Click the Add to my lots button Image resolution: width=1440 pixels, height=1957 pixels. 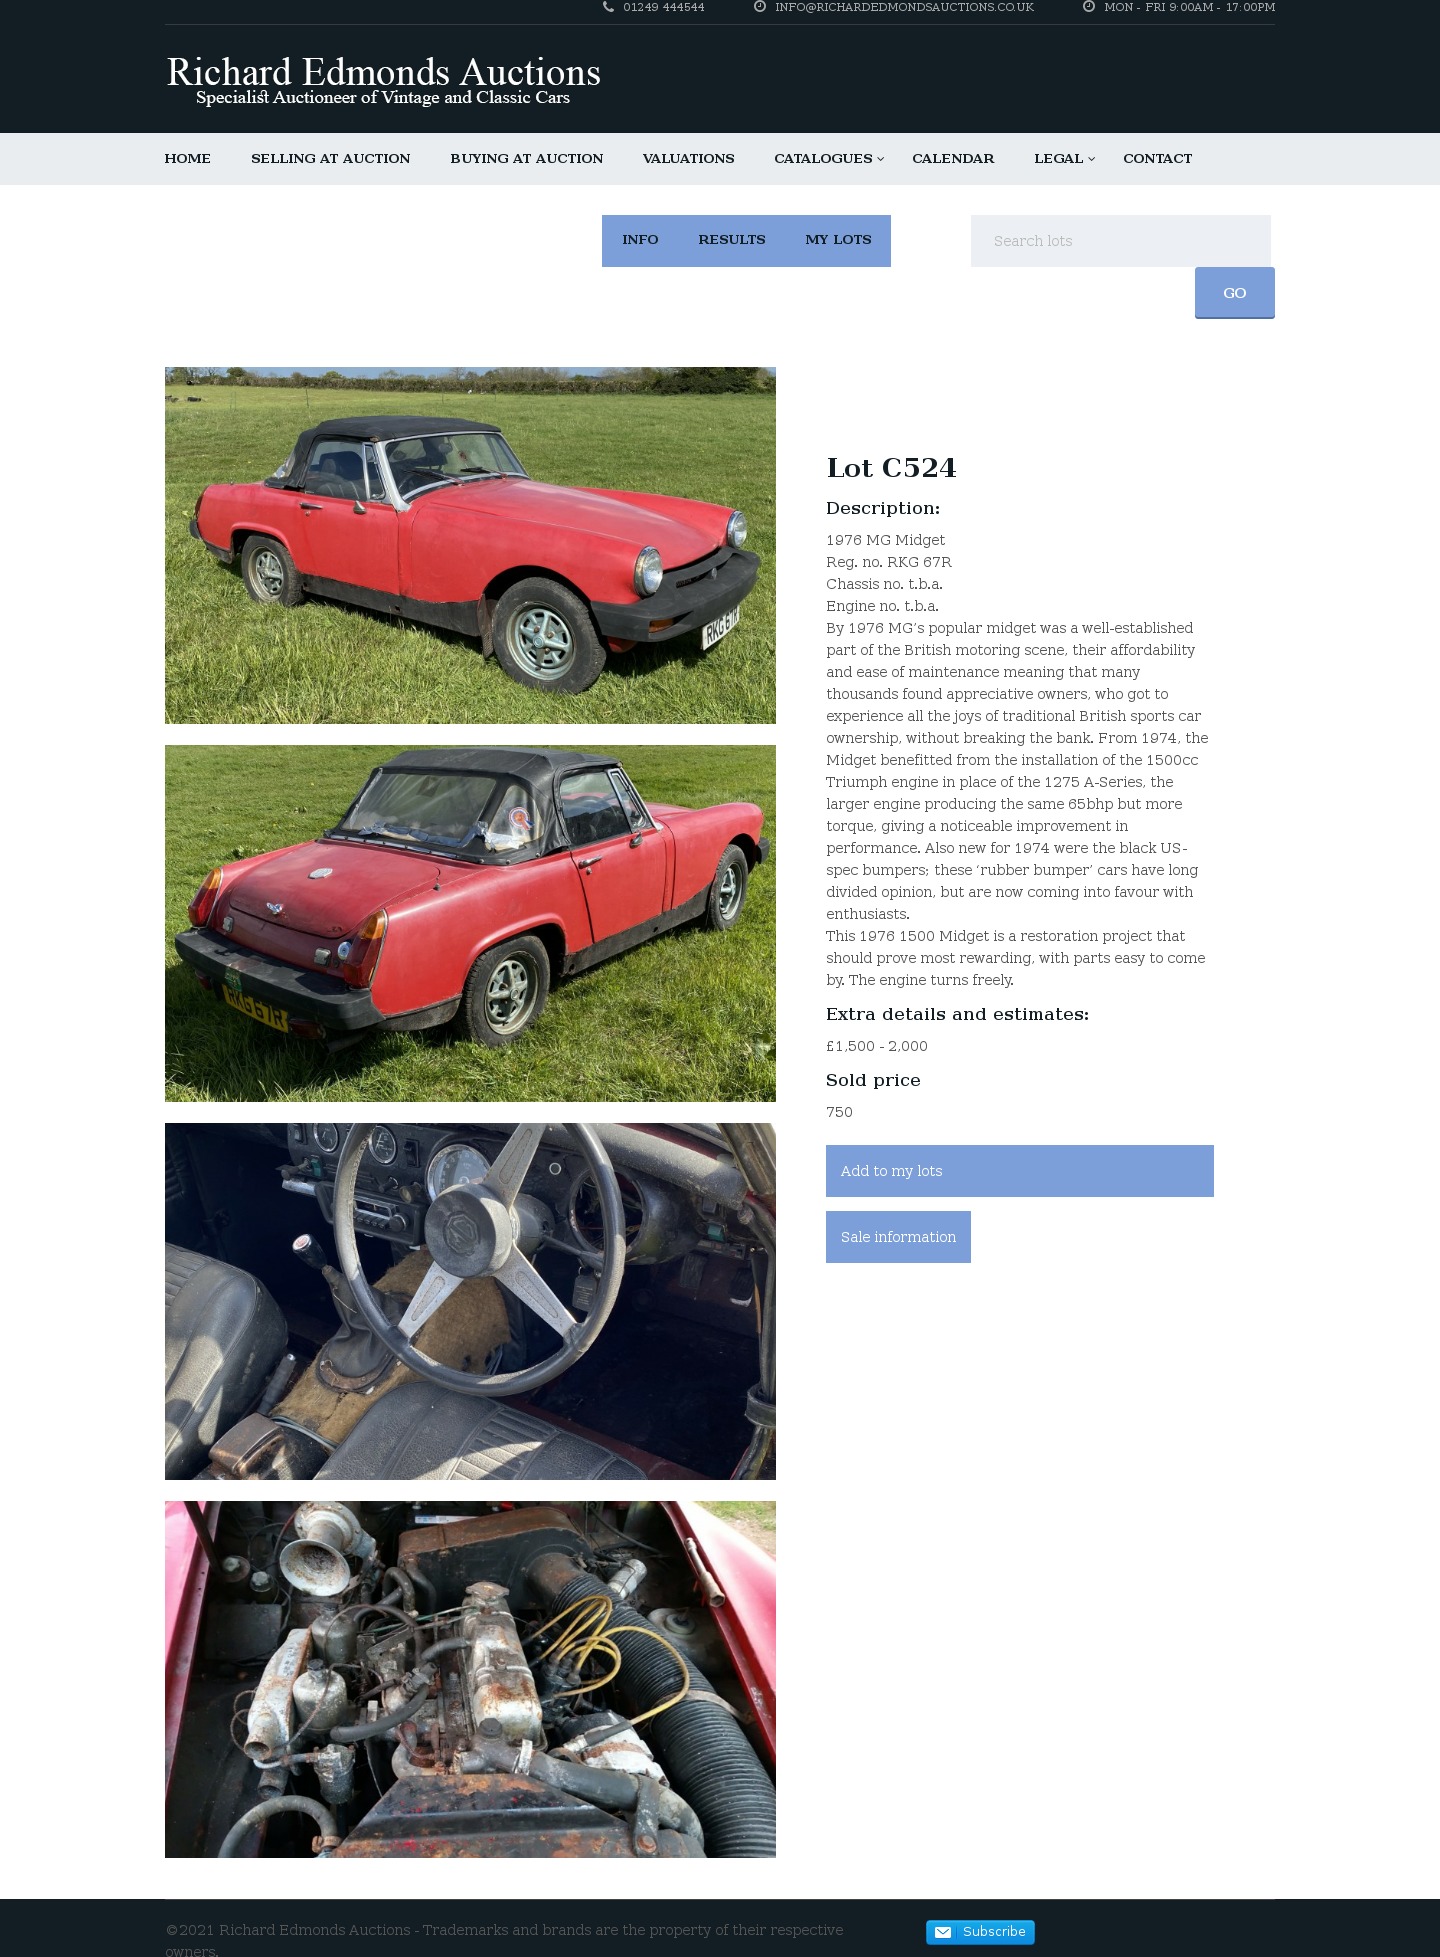[x=1020, y=1171]
